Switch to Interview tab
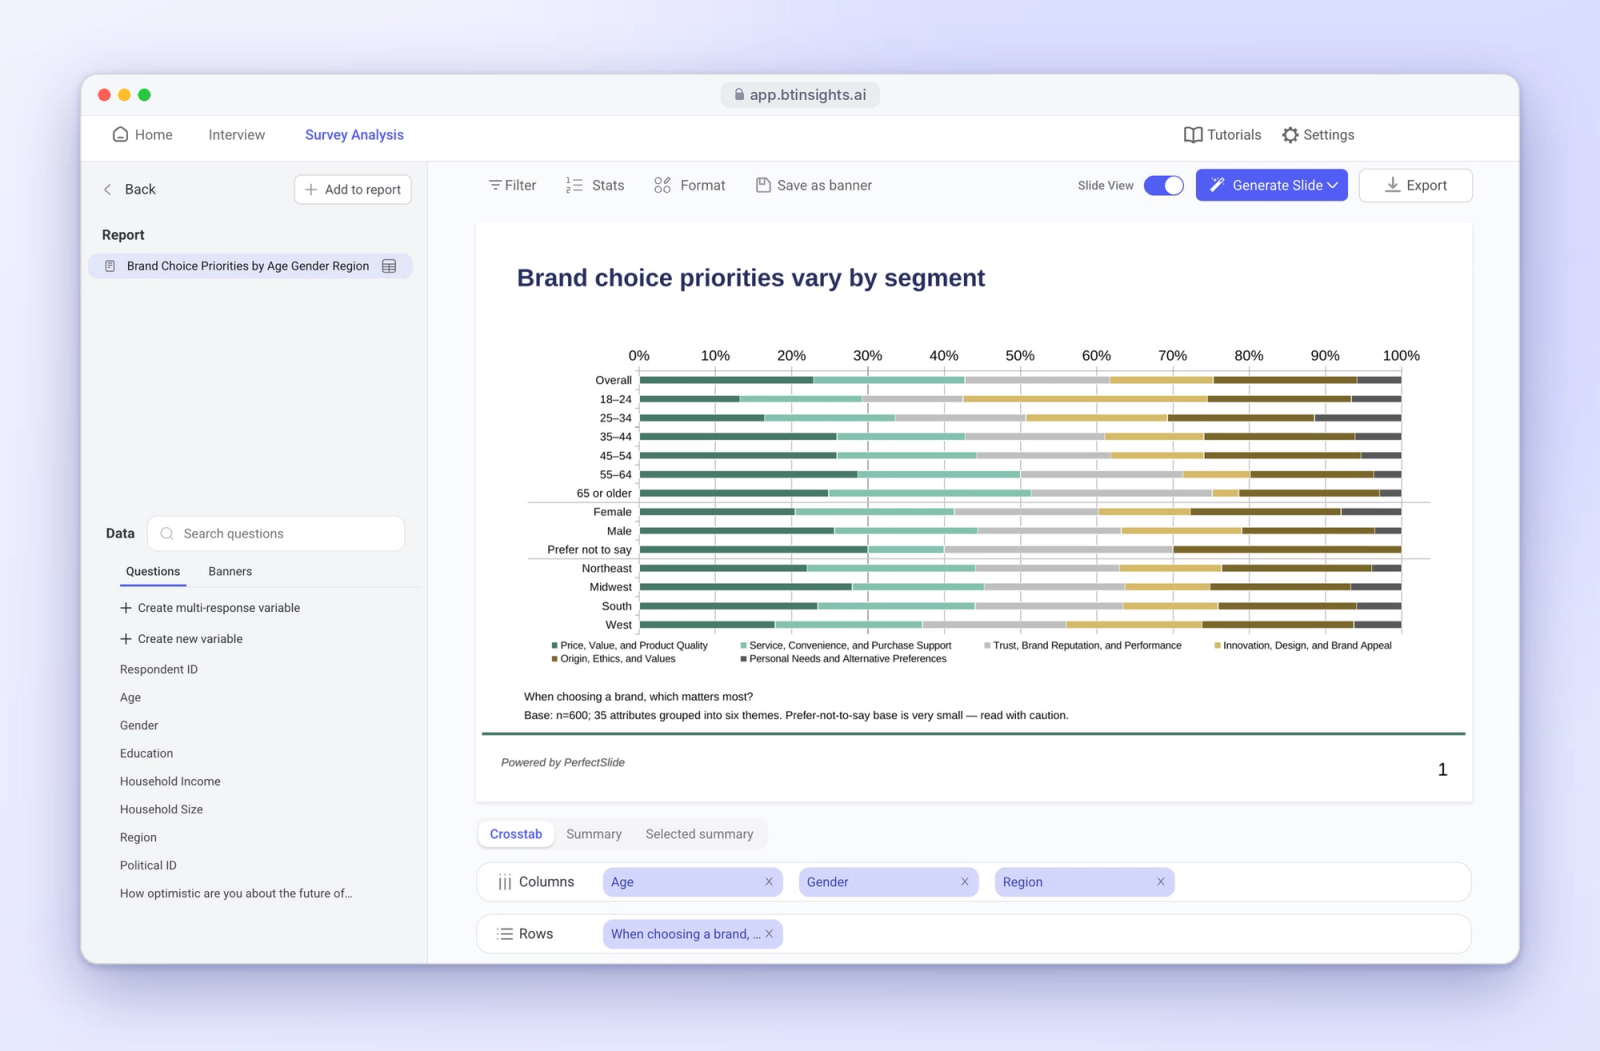 point(237,135)
